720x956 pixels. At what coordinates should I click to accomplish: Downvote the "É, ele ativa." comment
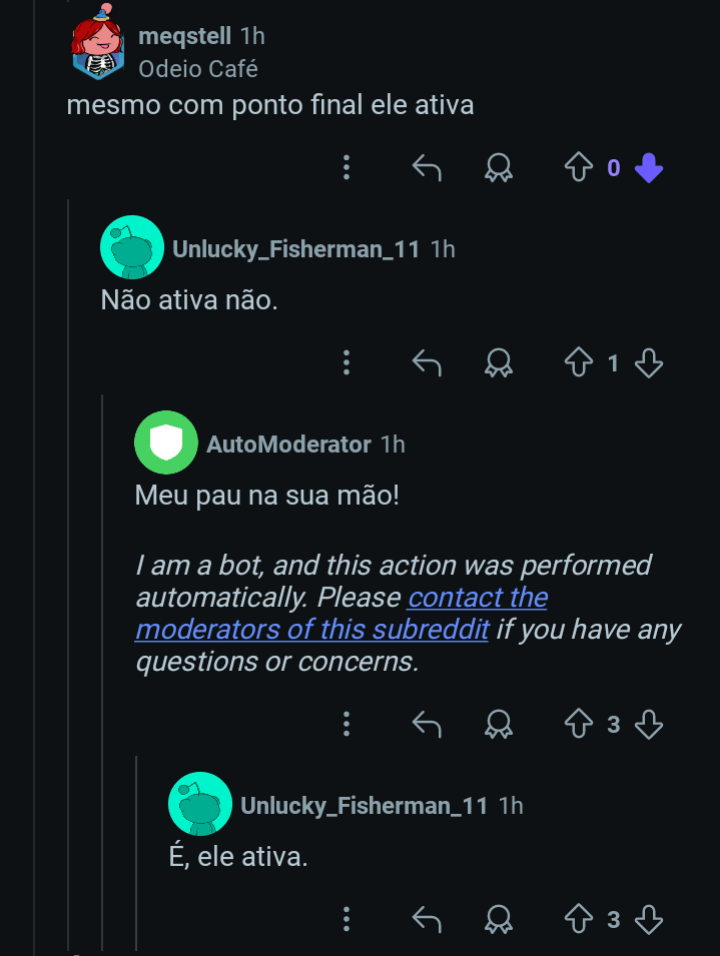click(649, 919)
